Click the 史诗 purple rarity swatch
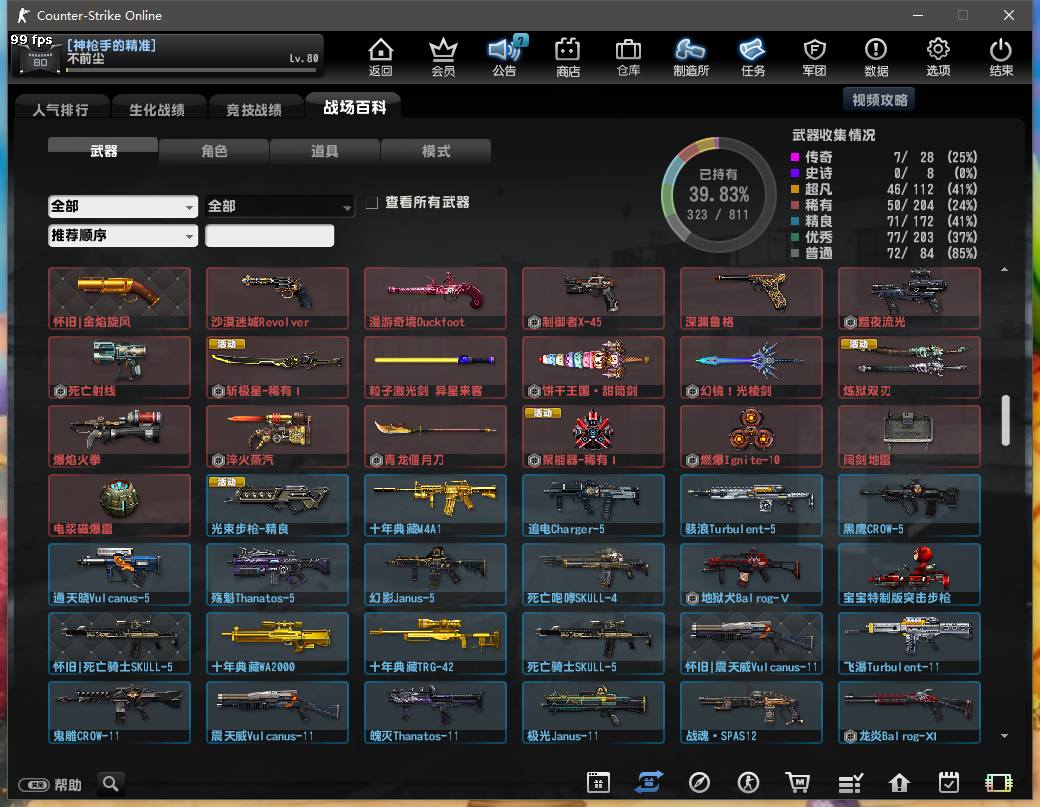The width and height of the screenshot is (1040, 807). pos(795,173)
